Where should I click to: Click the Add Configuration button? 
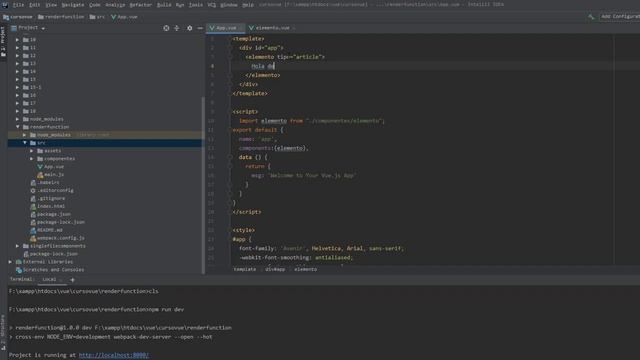tap(620, 17)
